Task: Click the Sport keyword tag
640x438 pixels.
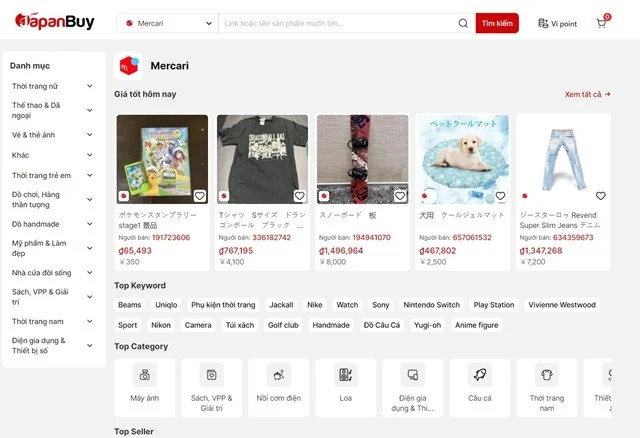Action: pos(127,325)
